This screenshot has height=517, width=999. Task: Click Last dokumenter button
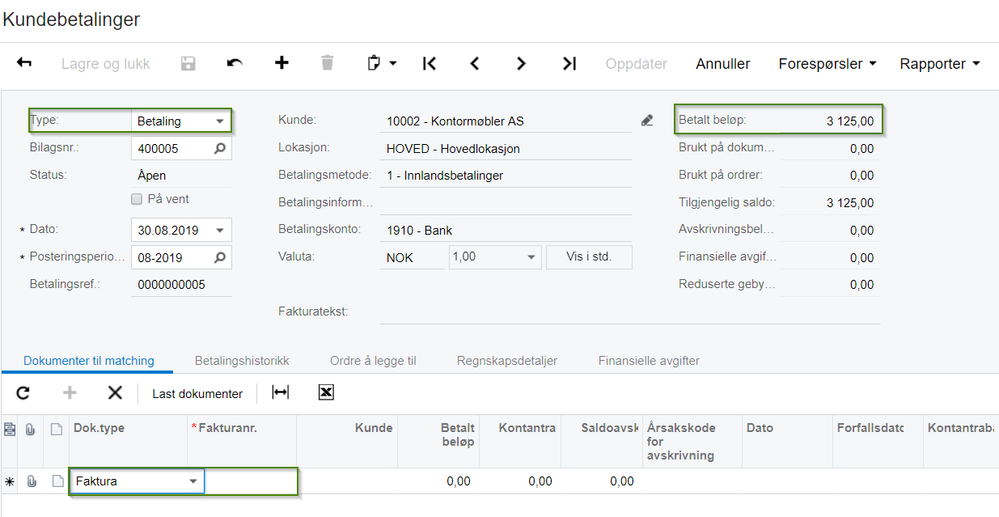[198, 394]
